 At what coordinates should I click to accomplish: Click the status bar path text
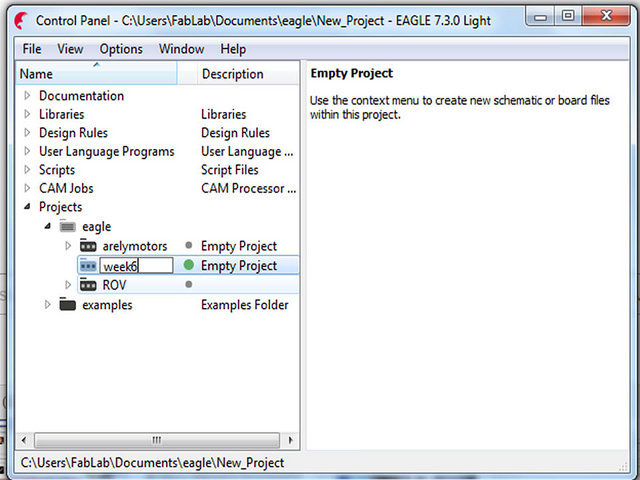click(152, 462)
